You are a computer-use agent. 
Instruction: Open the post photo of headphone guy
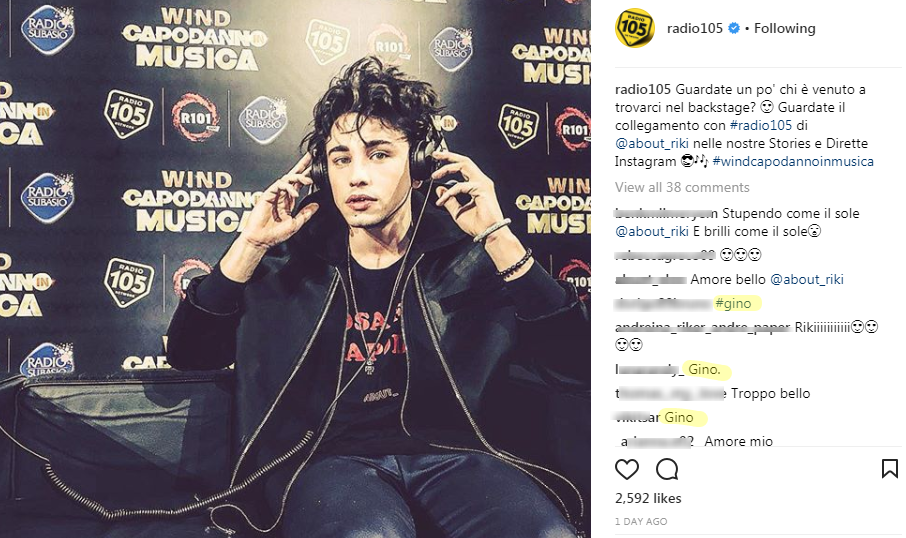(x=295, y=269)
